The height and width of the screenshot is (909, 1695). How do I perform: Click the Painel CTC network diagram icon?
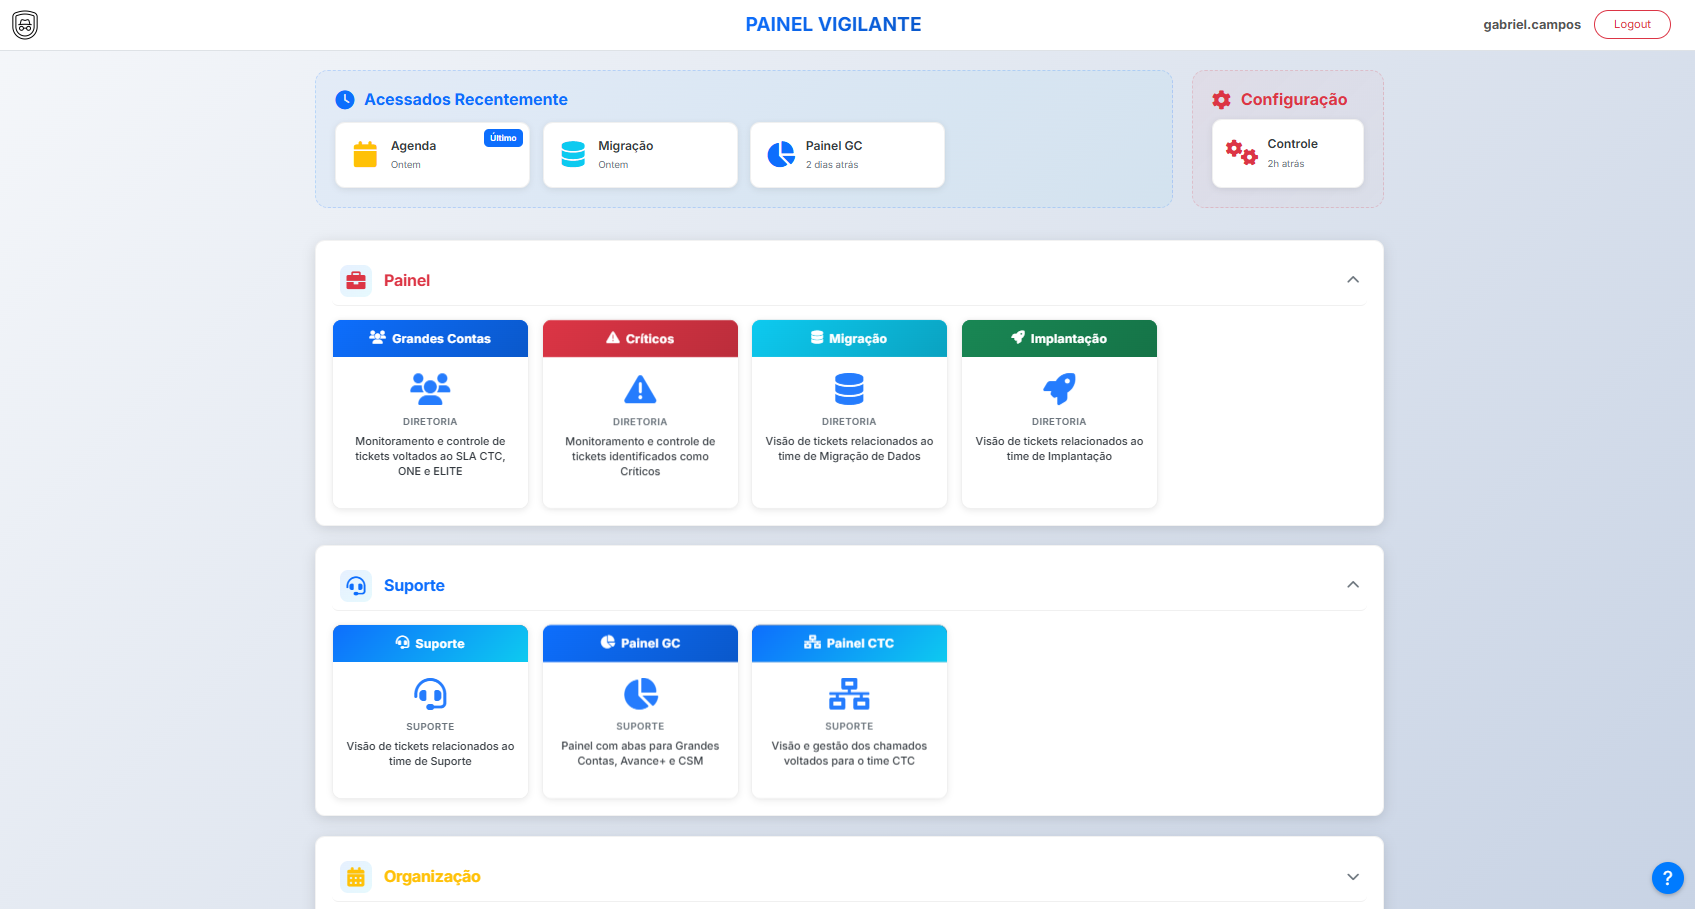tap(849, 693)
